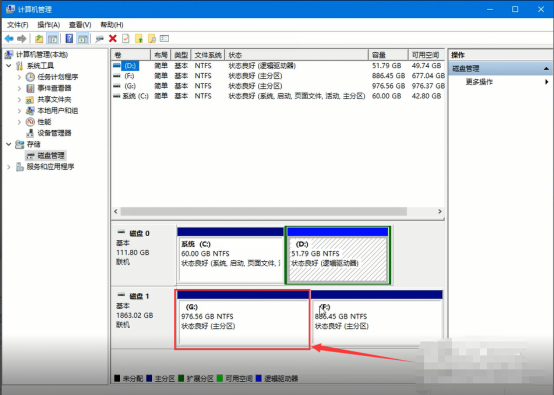Expand the 任务计划程序 tree node
This screenshot has width=554, height=395.
point(19,77)
